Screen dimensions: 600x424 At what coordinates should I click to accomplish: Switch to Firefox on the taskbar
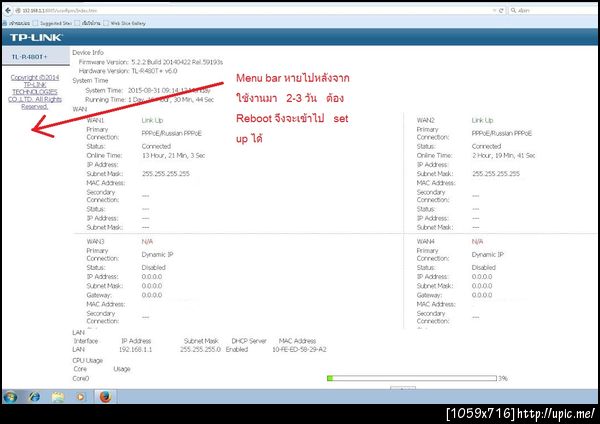105,397
